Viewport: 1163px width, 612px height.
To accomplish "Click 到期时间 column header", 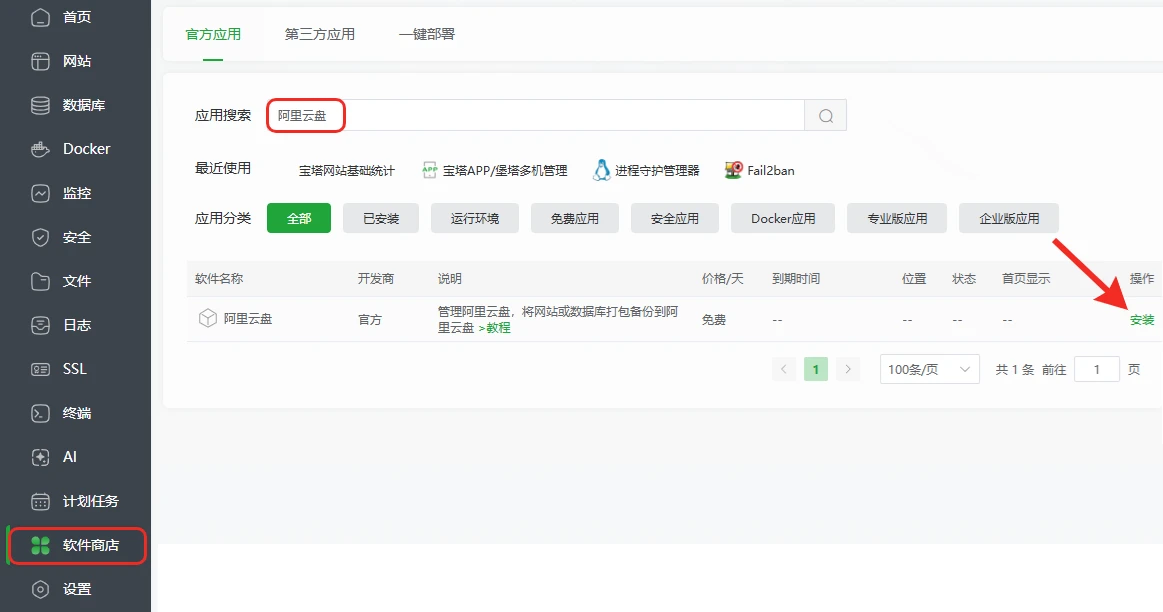I will click(x=796, y=279).
